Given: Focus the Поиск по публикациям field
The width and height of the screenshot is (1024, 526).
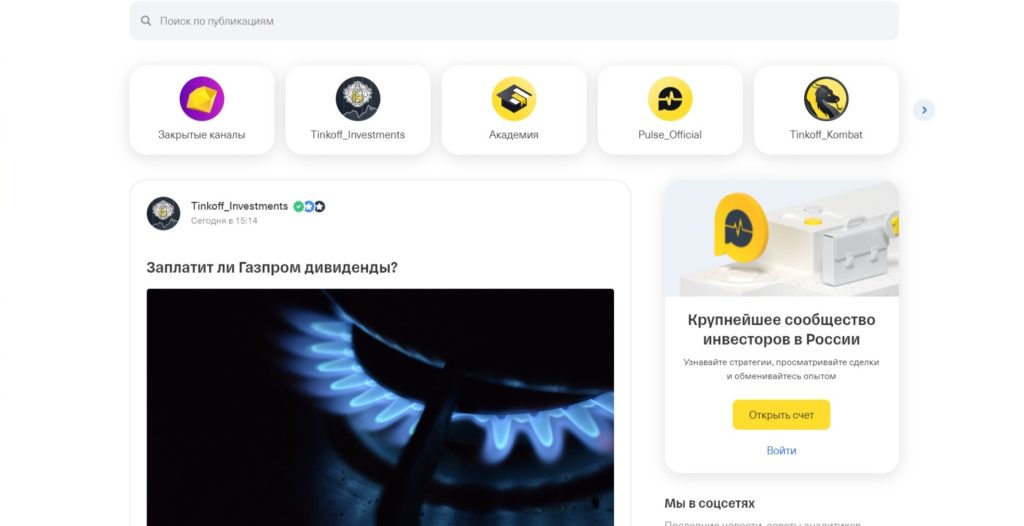Looking at the screenshot, I should tap(514, 21).
